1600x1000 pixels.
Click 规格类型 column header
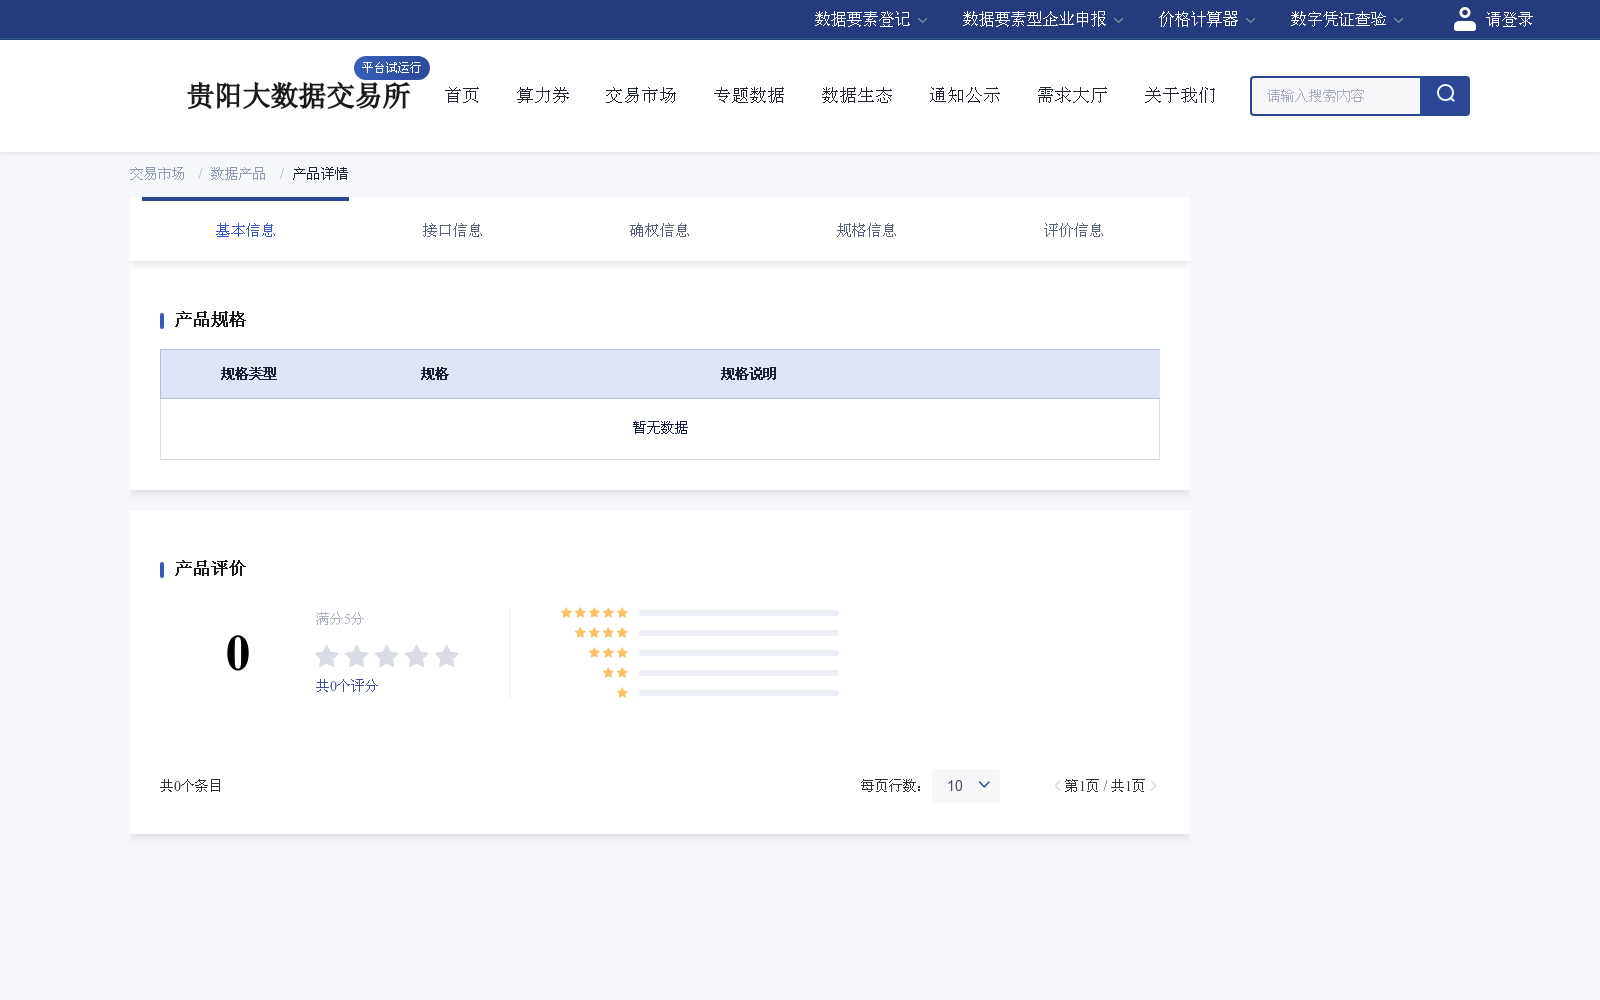(x=249, y=374)
